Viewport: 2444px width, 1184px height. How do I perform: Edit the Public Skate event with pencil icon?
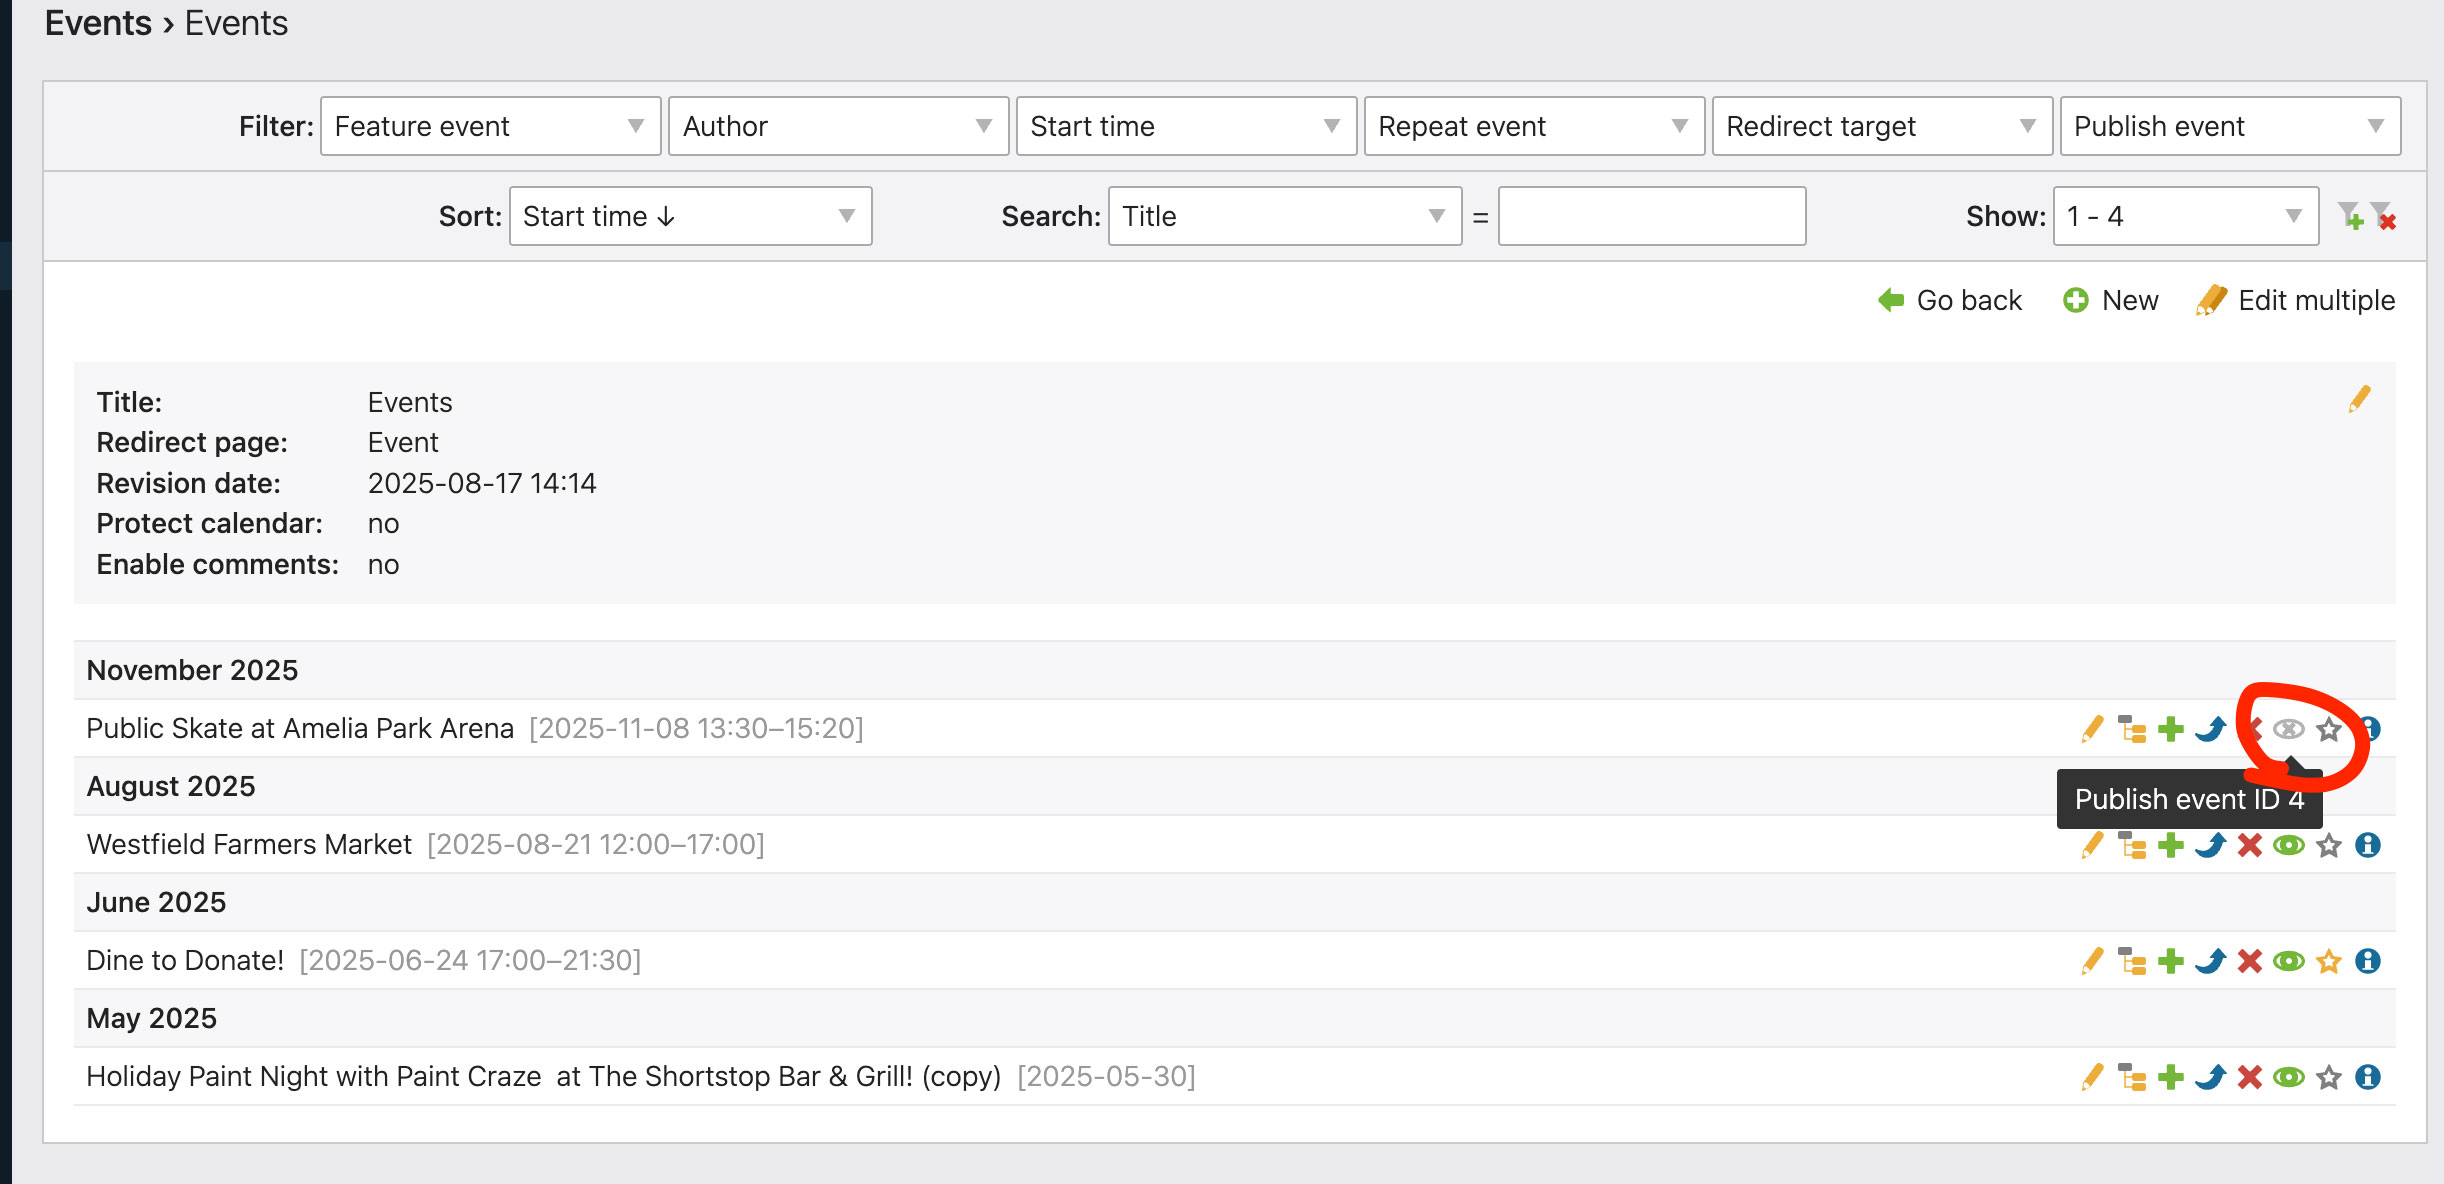point(2092,729)
